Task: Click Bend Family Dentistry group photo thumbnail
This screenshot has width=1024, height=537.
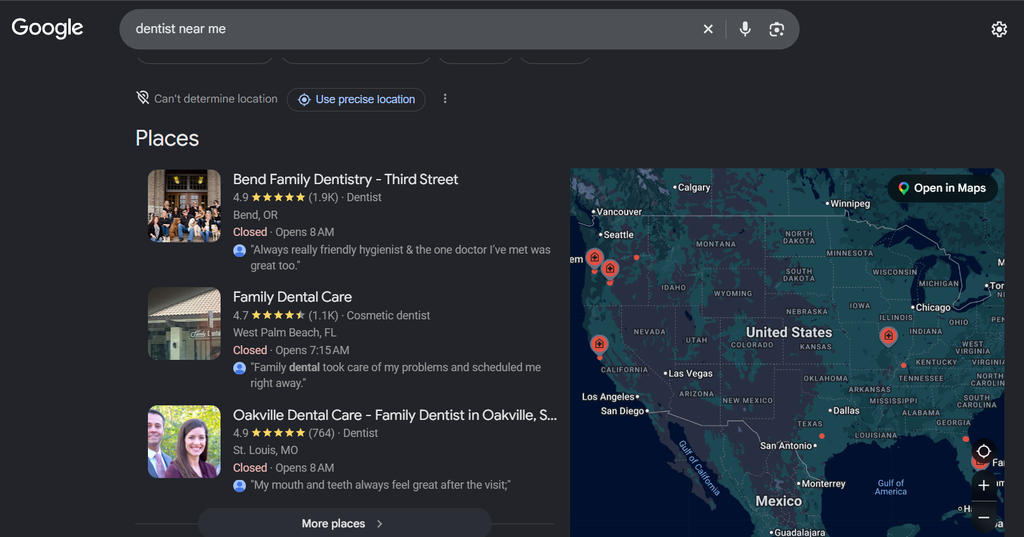Action: coord(184,206)
